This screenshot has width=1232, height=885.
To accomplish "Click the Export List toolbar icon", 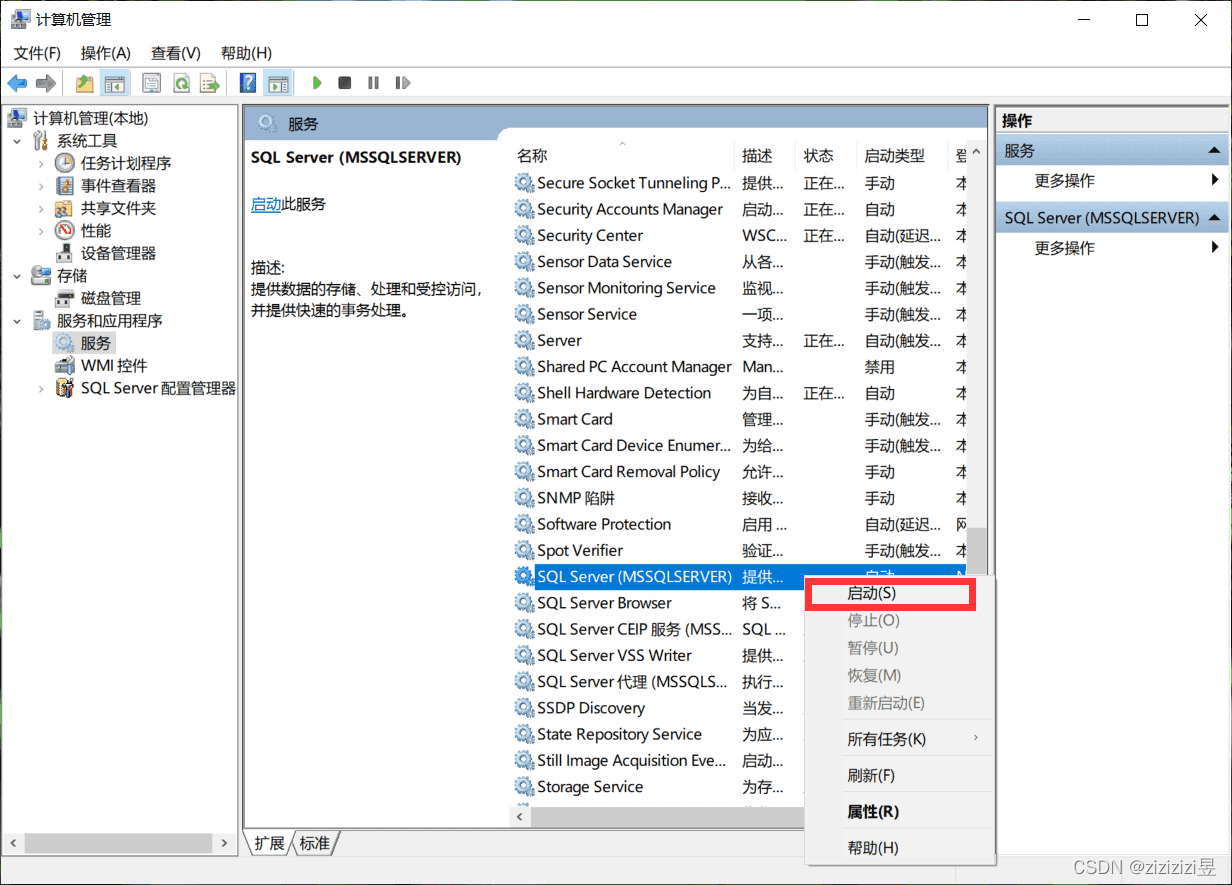I will [209, 83].
